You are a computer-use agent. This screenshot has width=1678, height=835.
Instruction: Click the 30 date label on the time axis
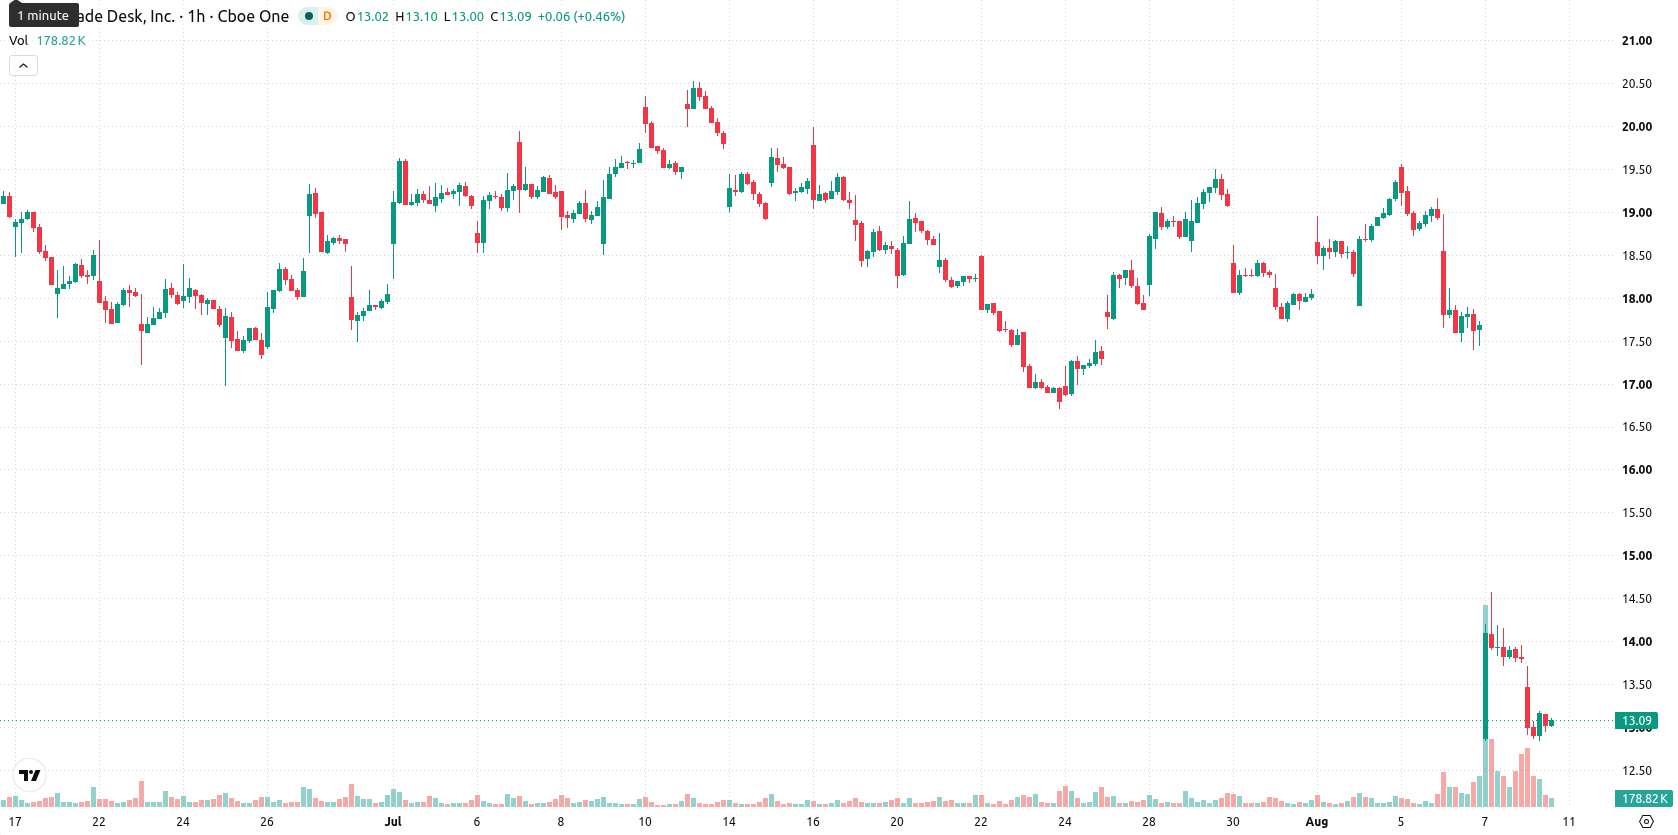pyautogui.click(x=1233, y=822)
